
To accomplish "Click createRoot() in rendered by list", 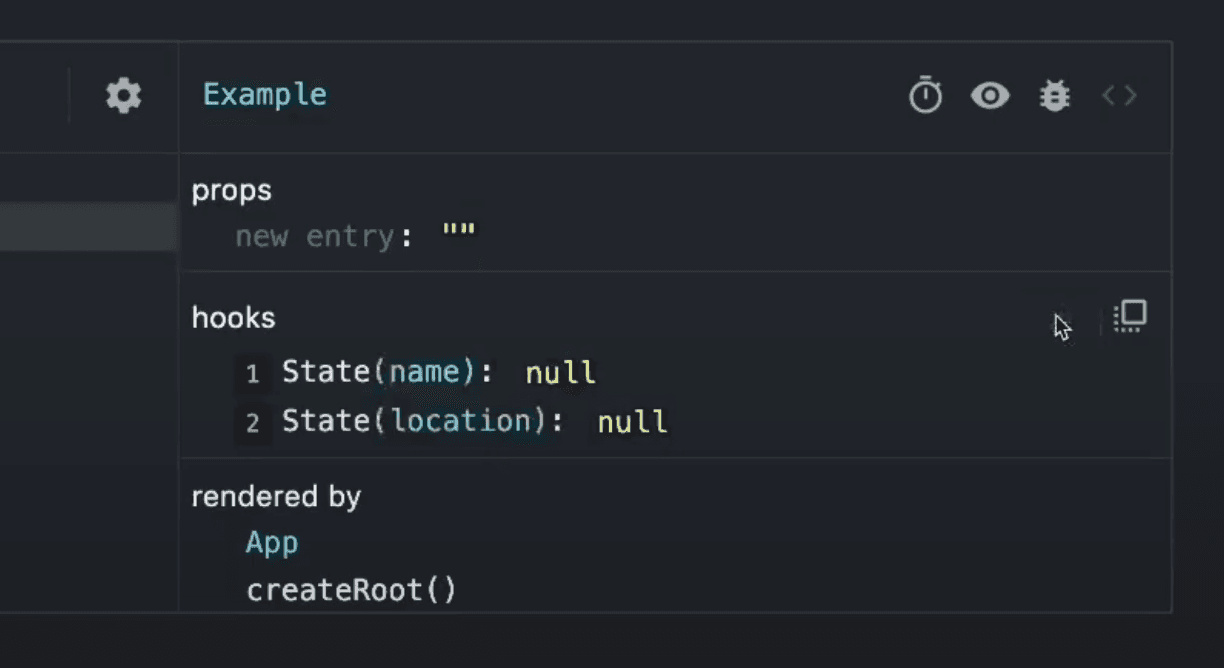I will pyautogui.click(x=351, y=590).
